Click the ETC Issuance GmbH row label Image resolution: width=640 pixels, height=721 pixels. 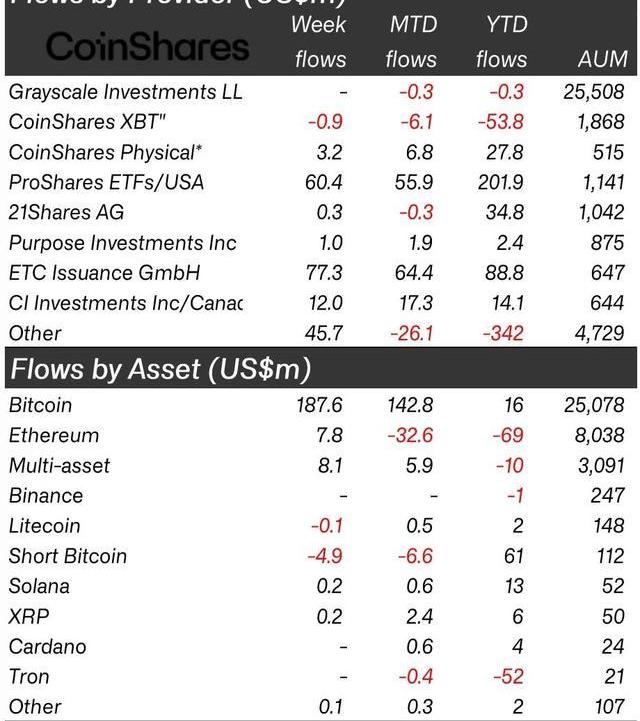pos(105,272)
